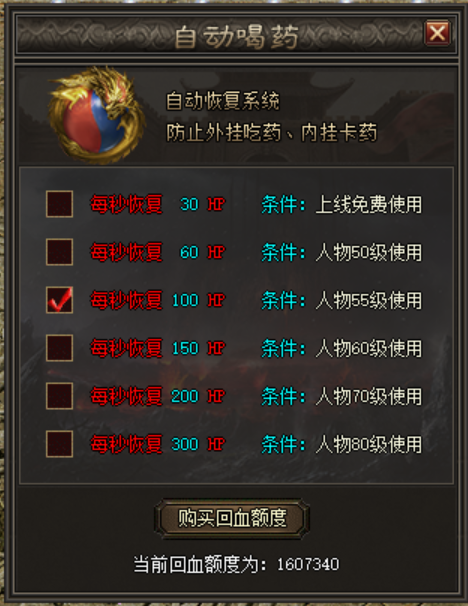Image resolution: width=468 pixels, height=606 pixels.
Task: Click the golden dragon orb icon
Action: [x=97, y=115]
